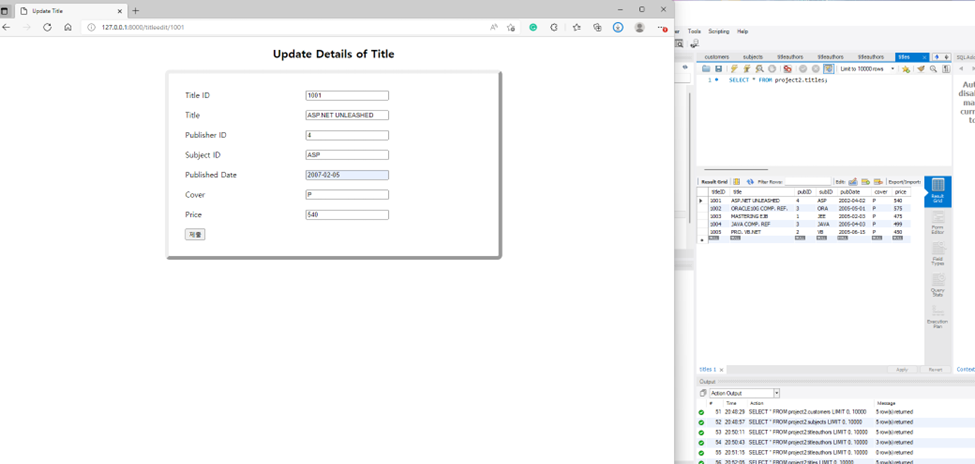Submit button below Price field
This screenshot has height=464, width=975.
(x=195, y=234)
